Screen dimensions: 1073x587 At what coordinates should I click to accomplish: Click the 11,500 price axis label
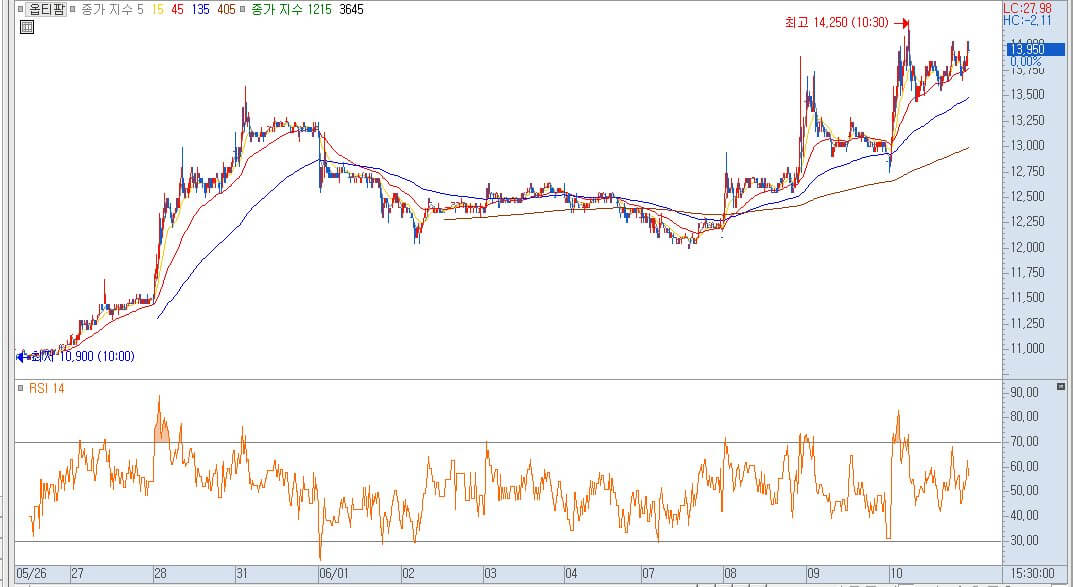[x=1026, y=298]
